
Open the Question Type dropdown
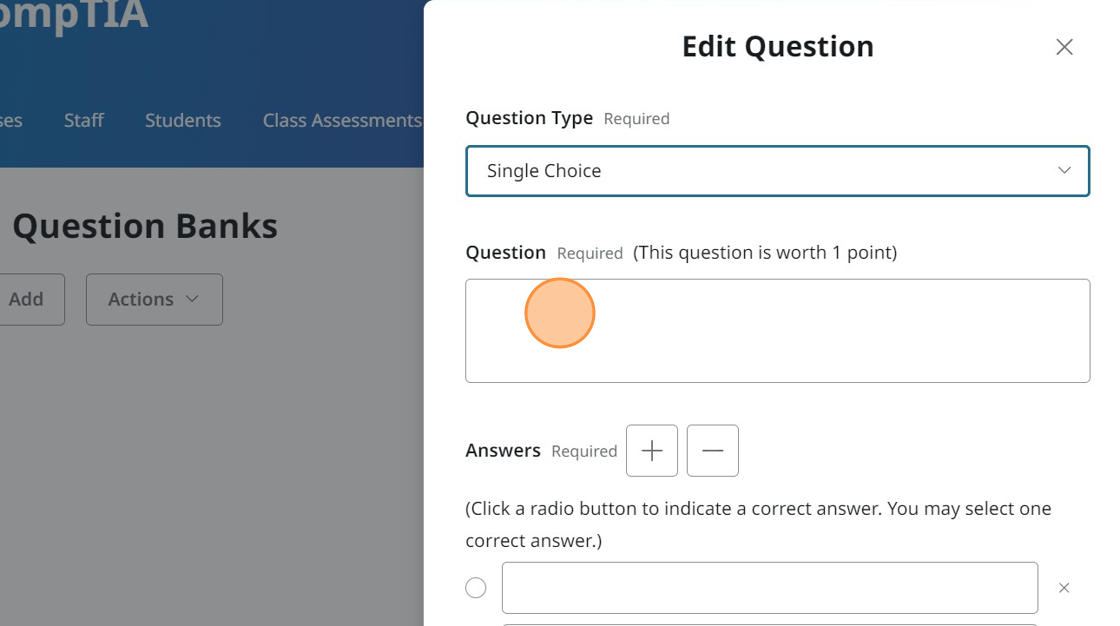(776, 171)
